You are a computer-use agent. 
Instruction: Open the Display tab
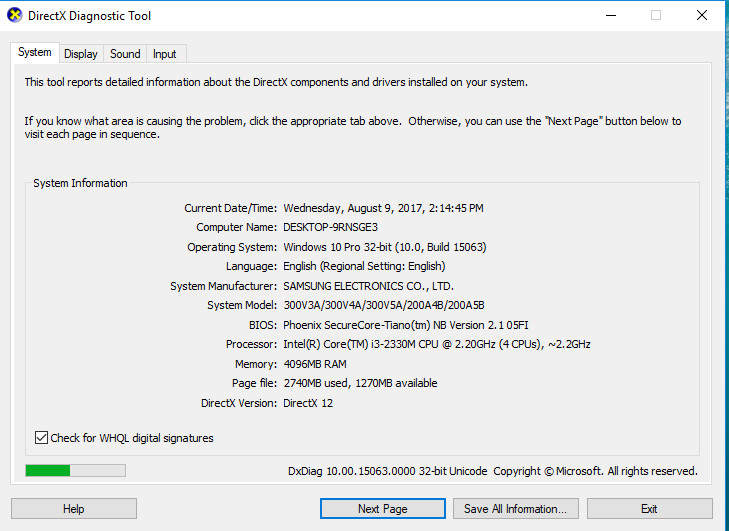coord(81,54)
